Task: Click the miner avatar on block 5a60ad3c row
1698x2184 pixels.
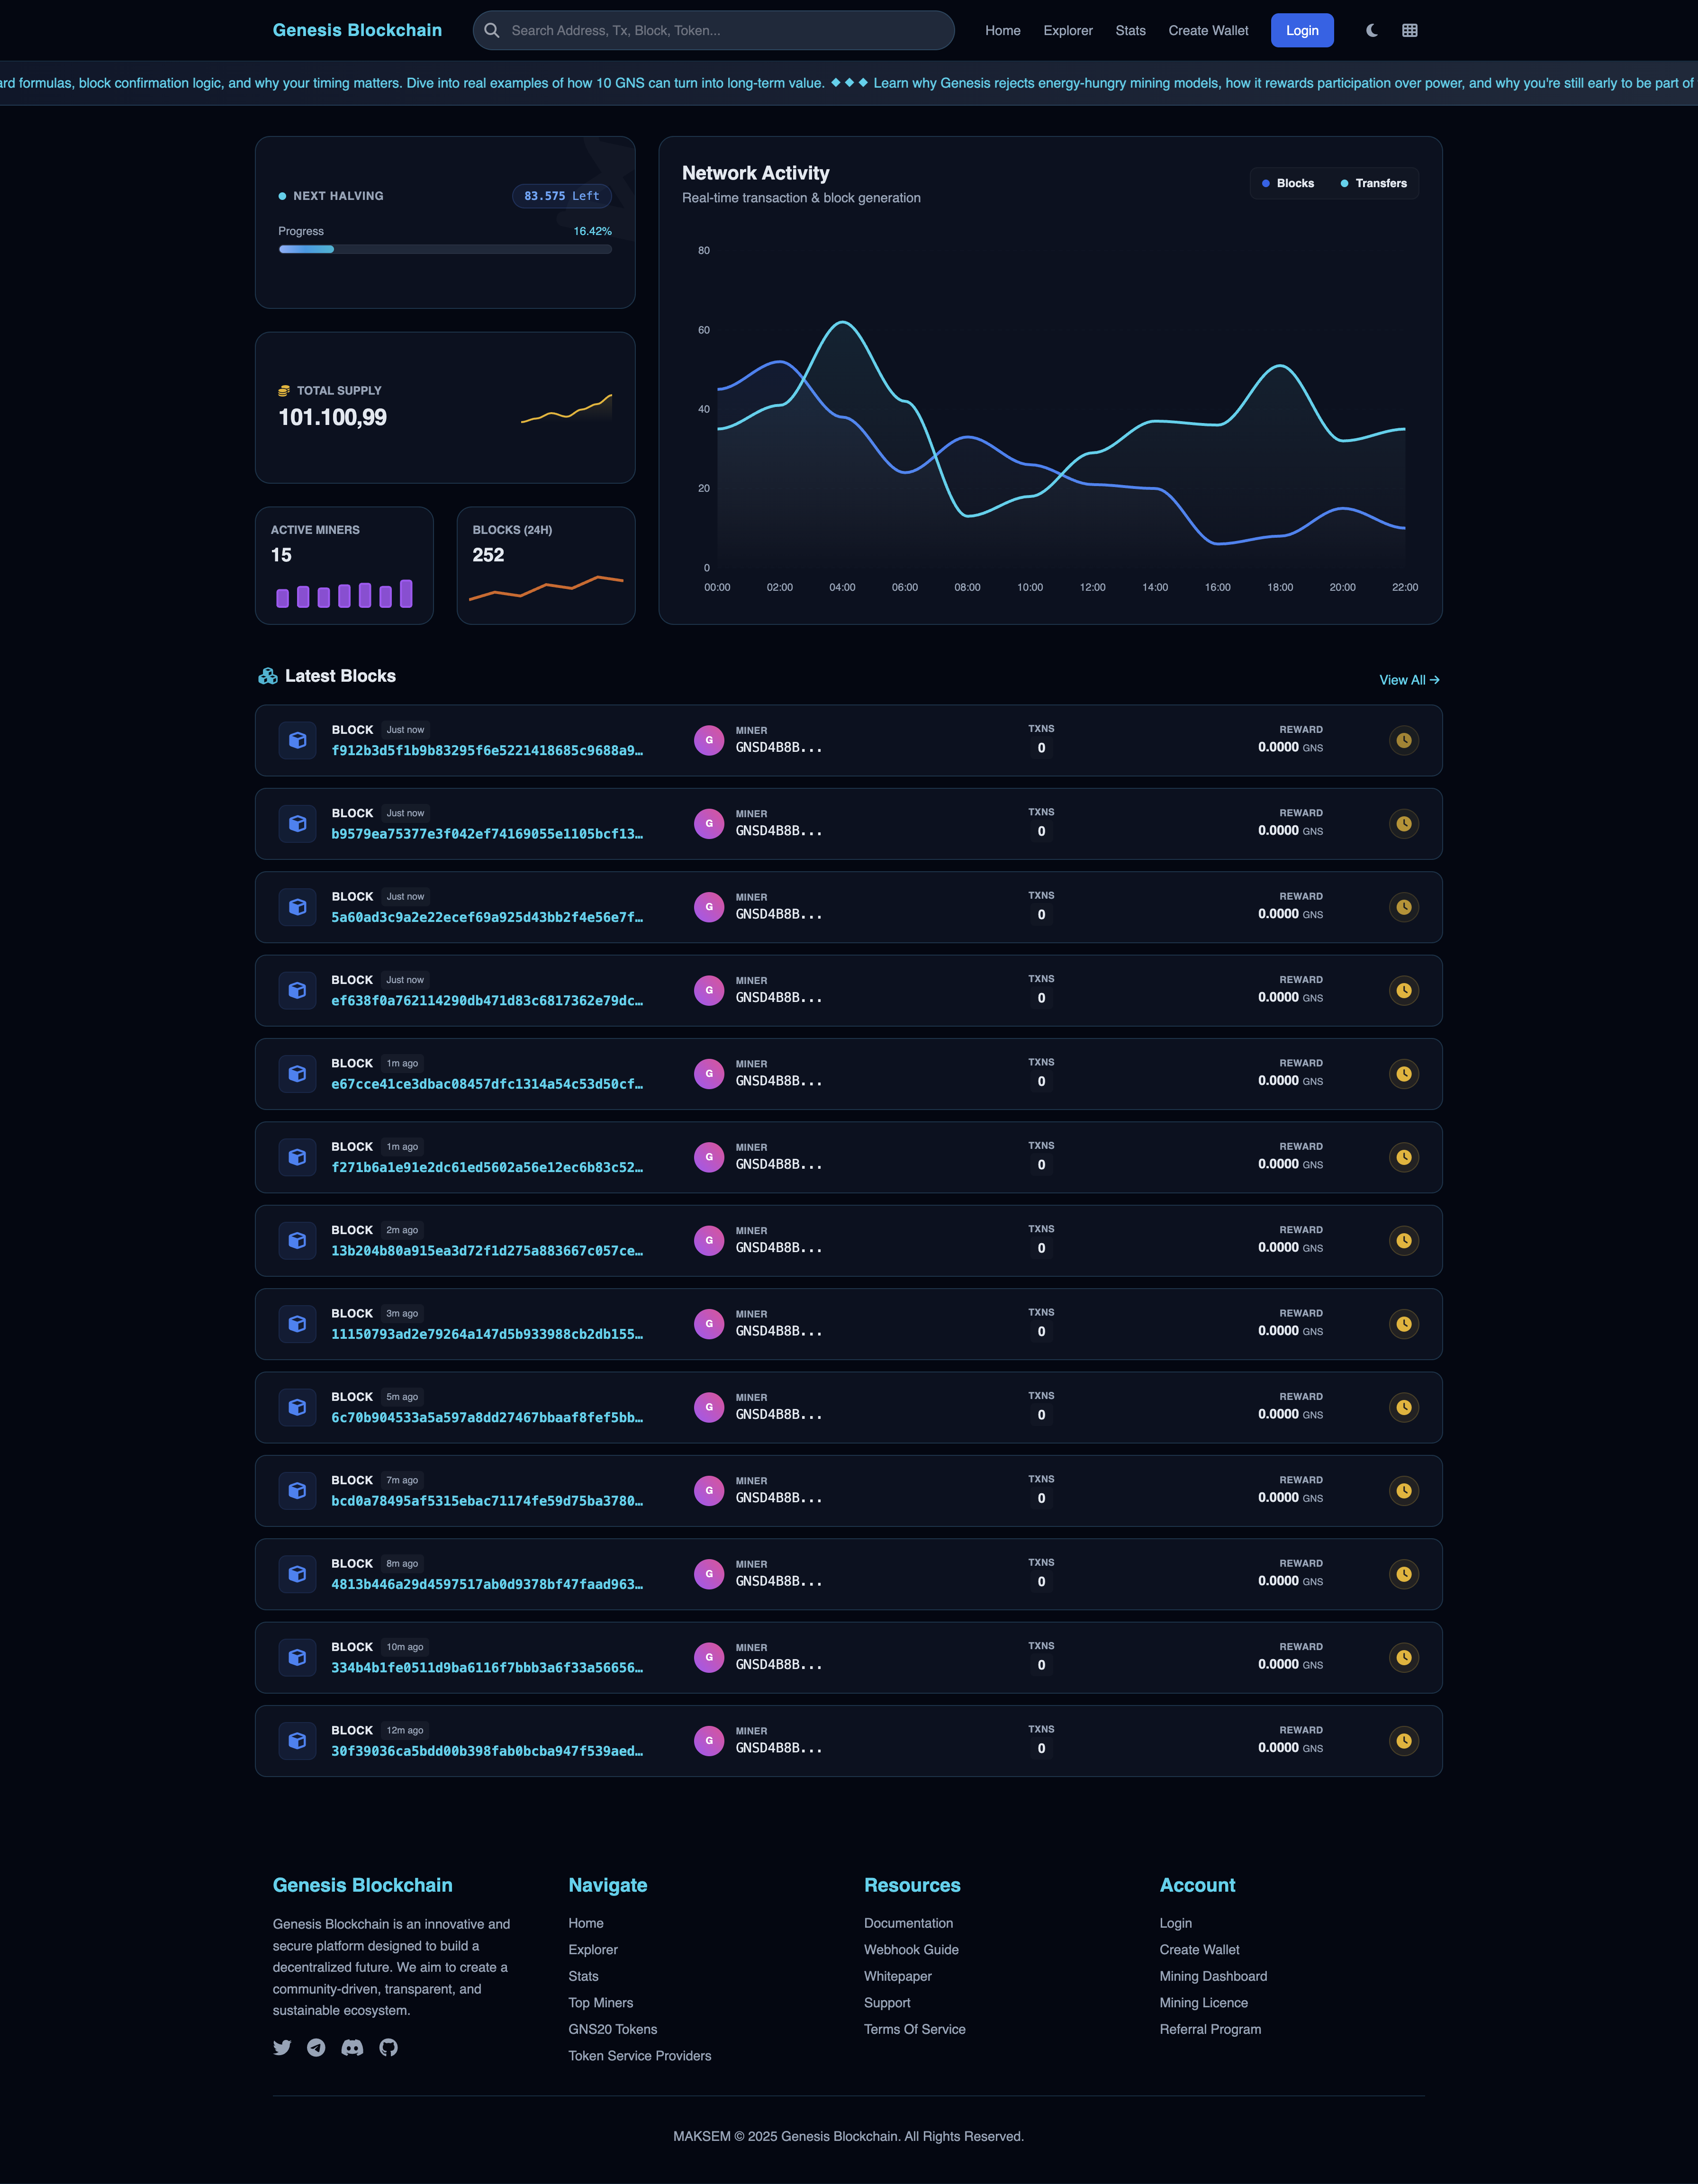Action: point(708,907)
